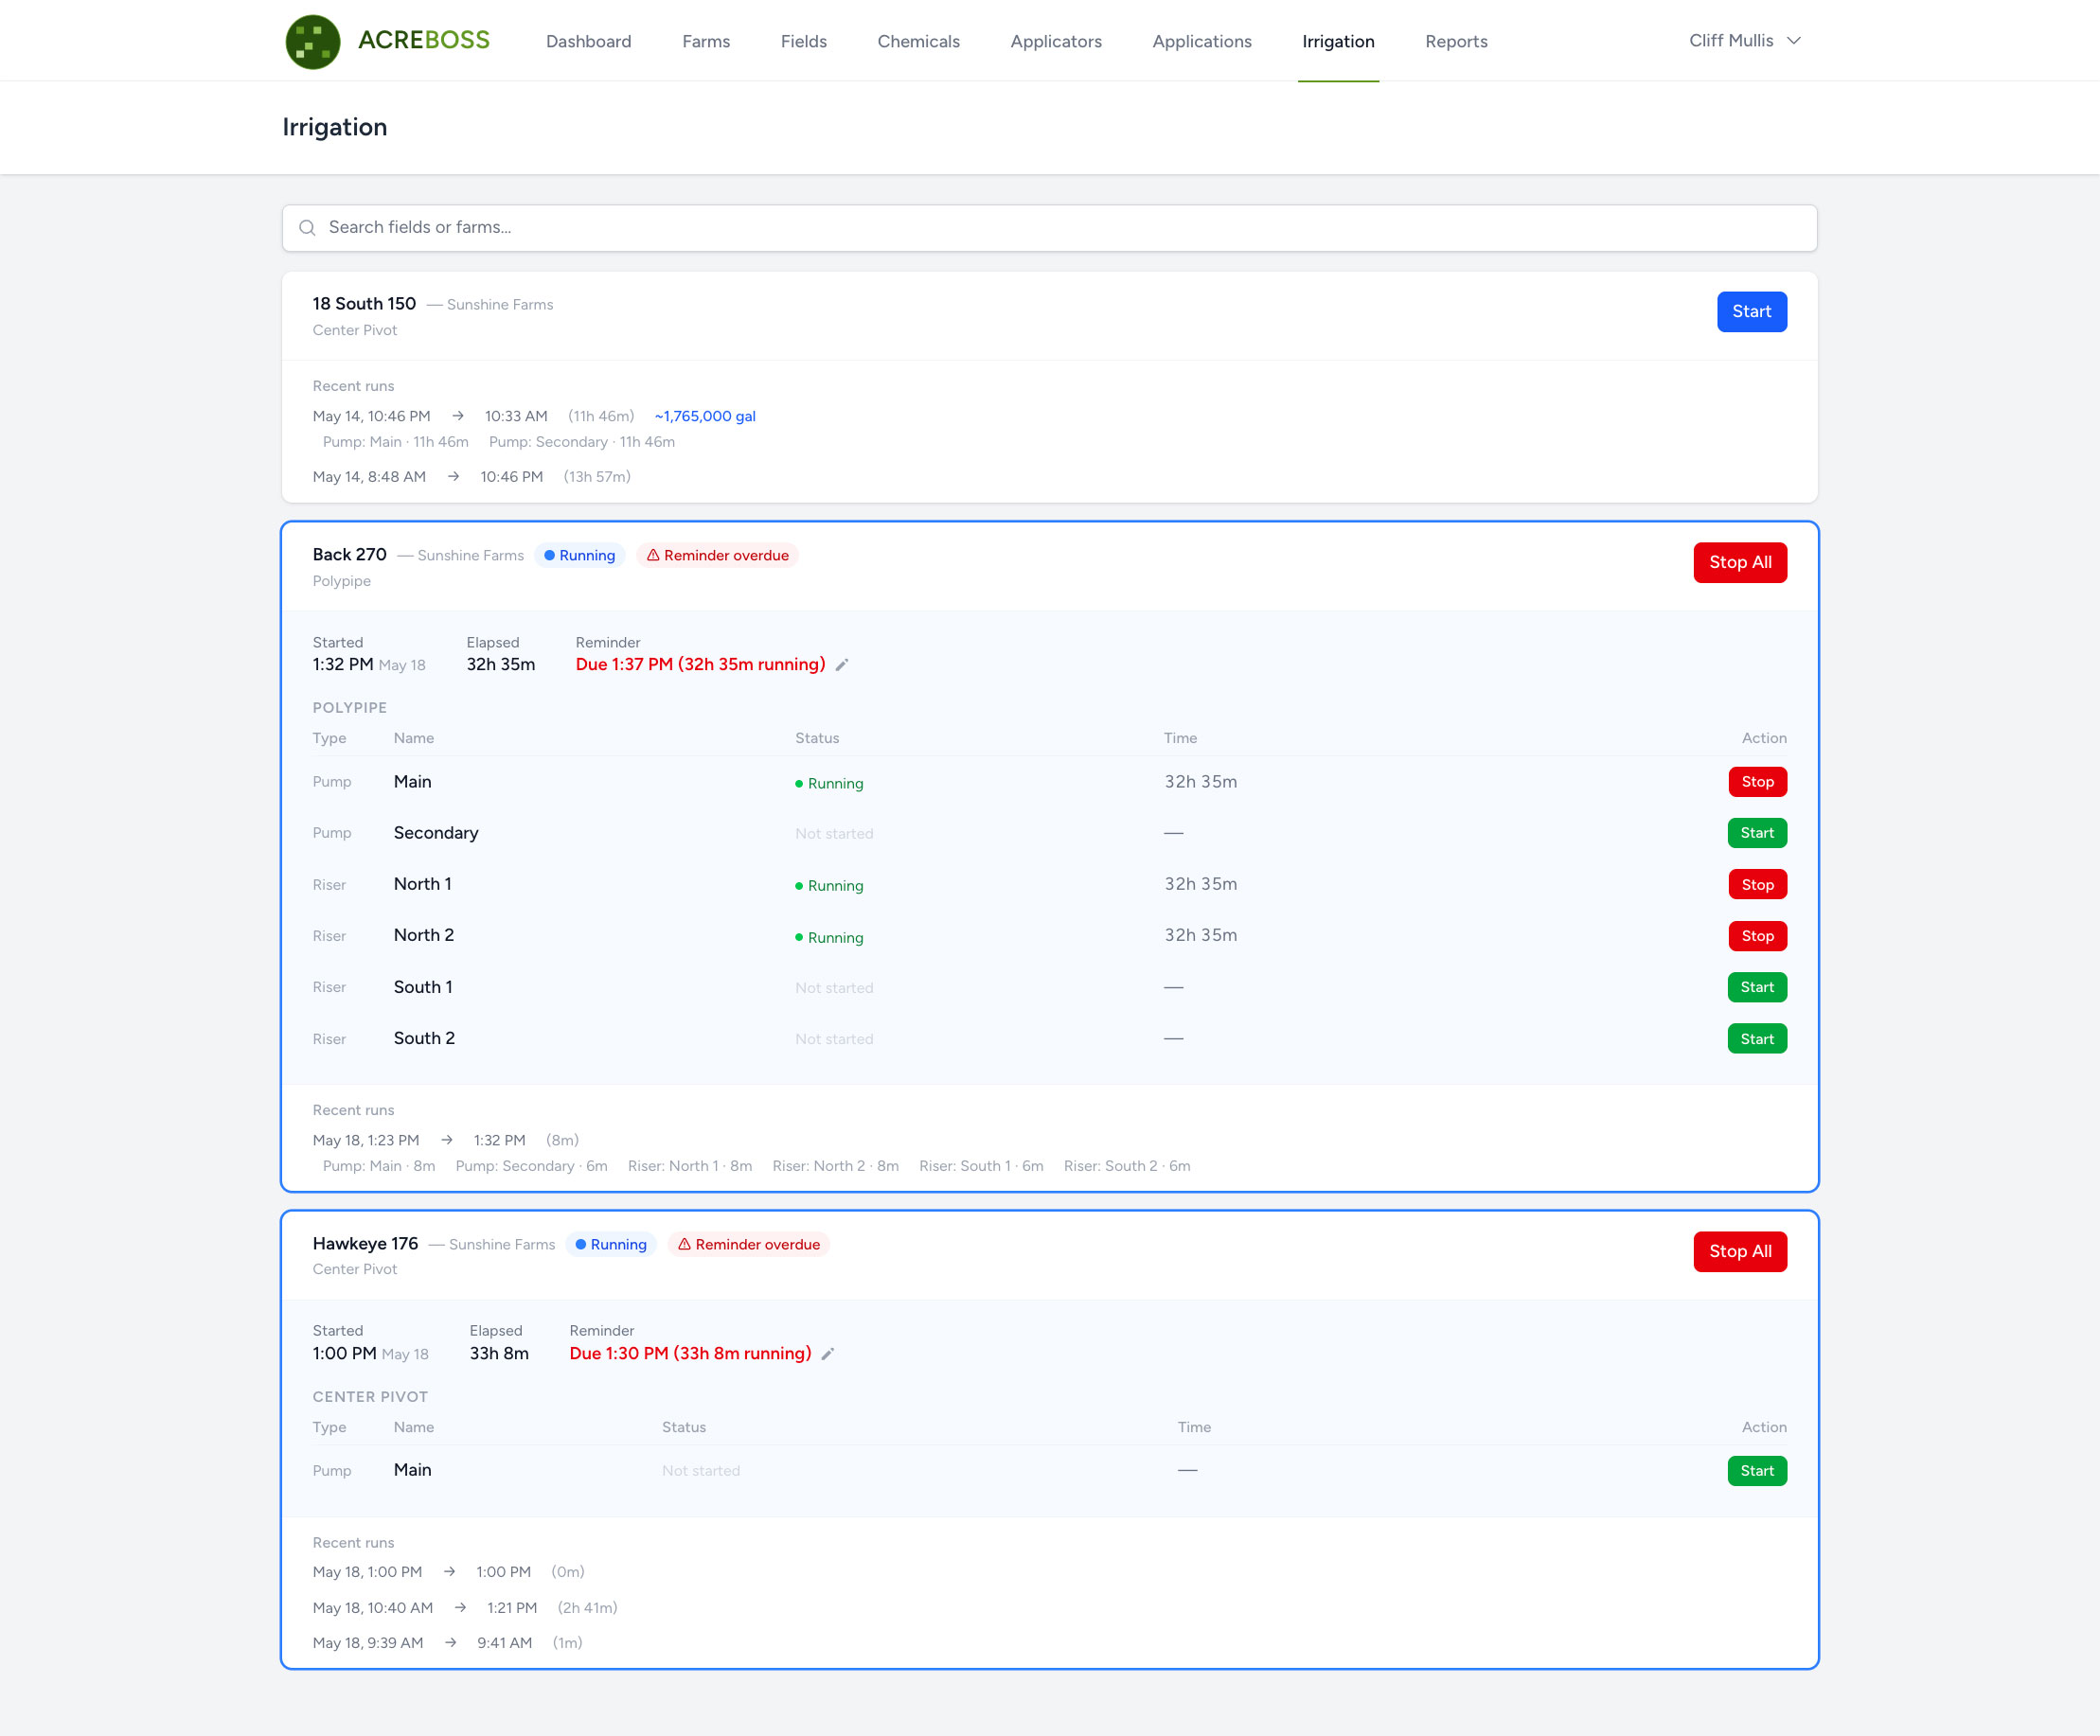The height and width of the screenshot is (1736, 2100).
Task: Click 'Pump: Secondary · 11h 46m' detail
Action: tap(581, 442)
